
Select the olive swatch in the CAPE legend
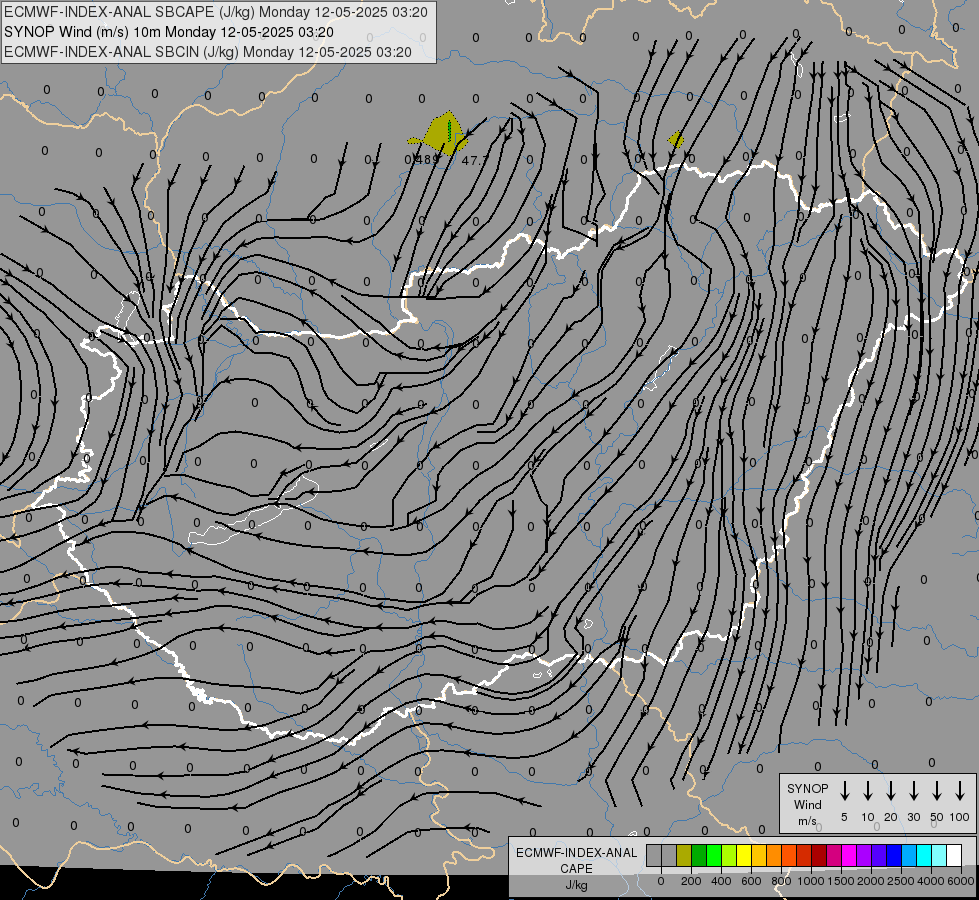(x=684, y=855)
